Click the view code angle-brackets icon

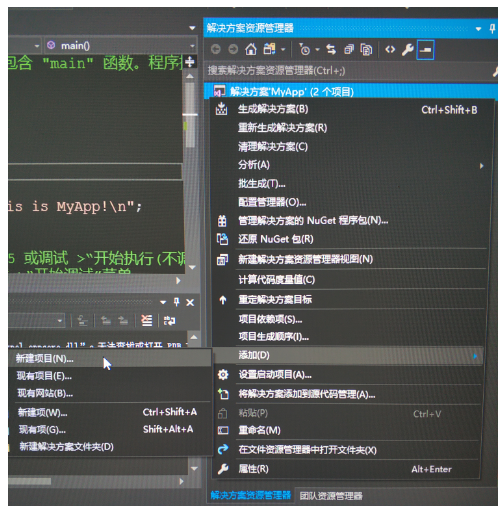(390, 50)
